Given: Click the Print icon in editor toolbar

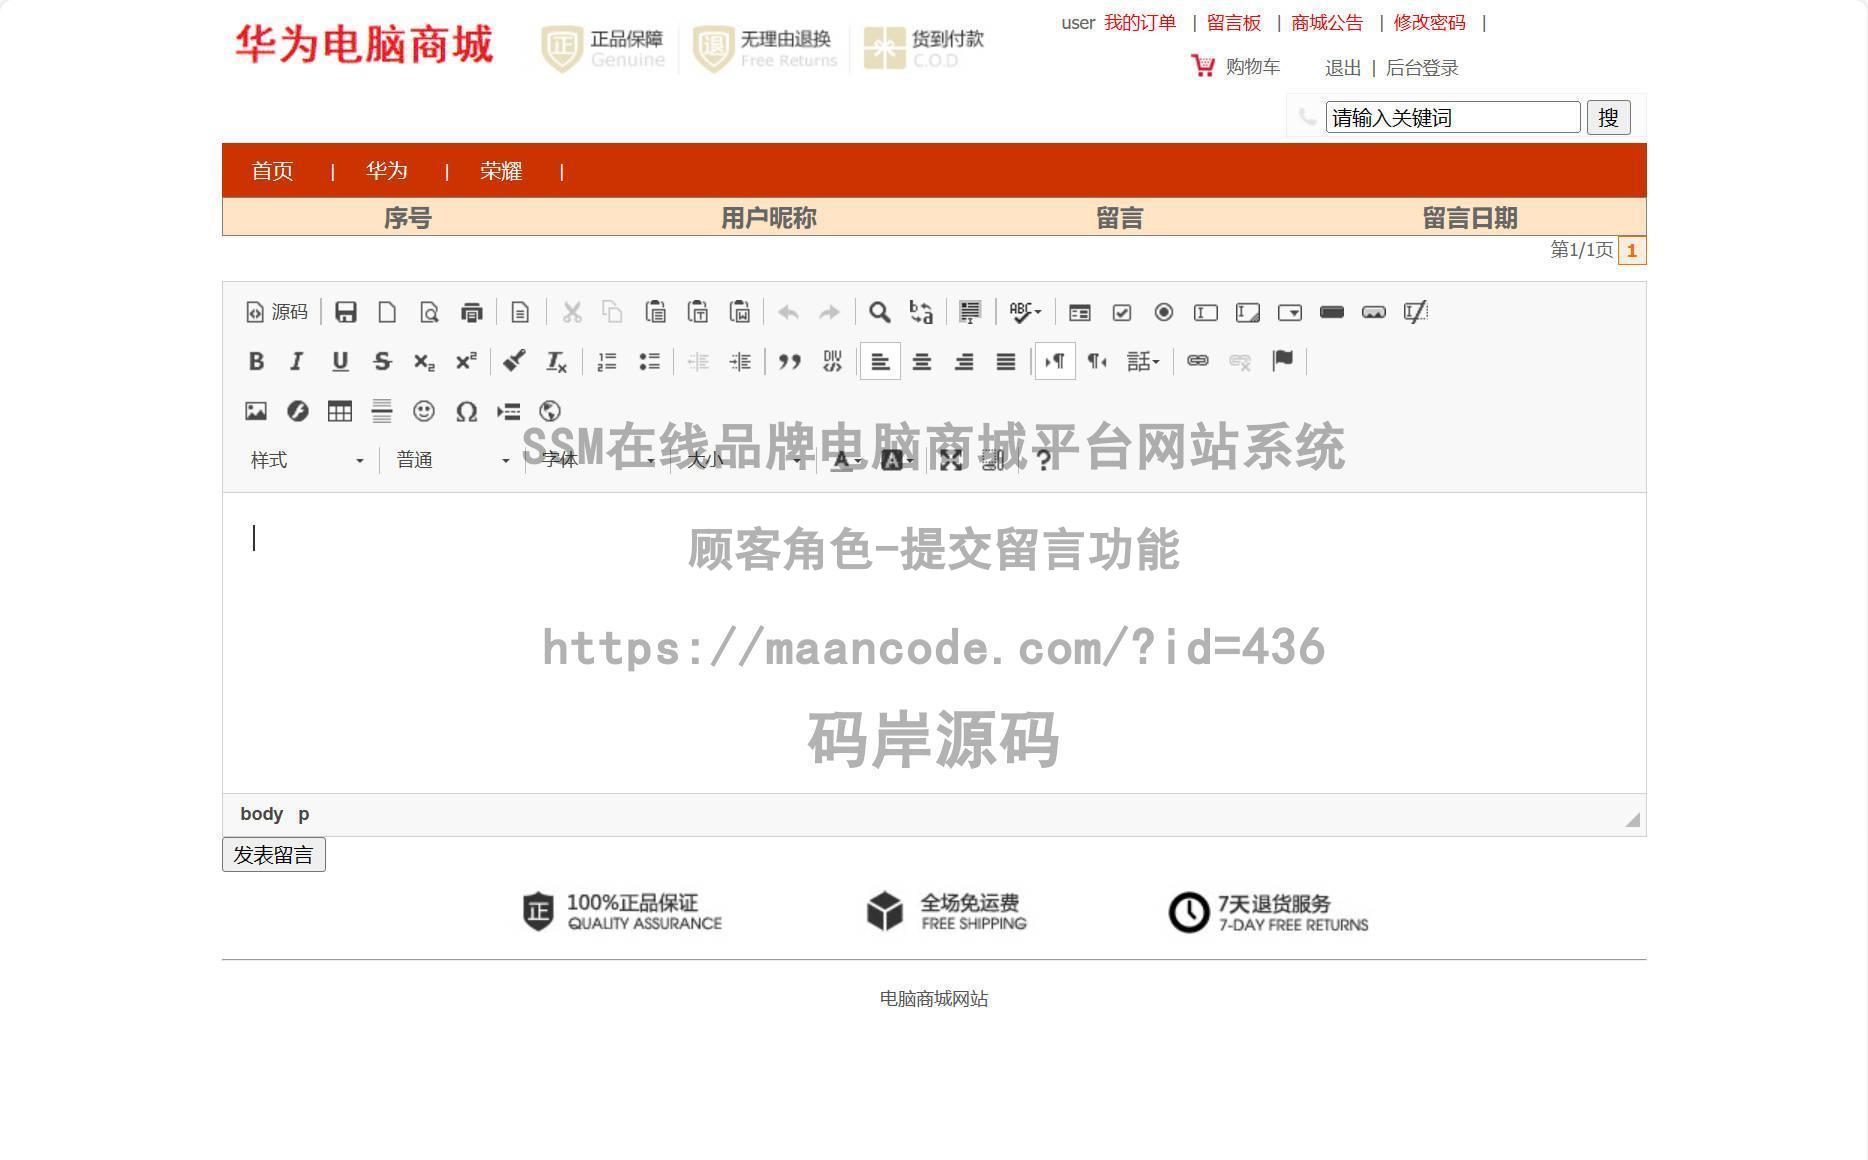Looking at the screenshot, I should coord(471,312).
